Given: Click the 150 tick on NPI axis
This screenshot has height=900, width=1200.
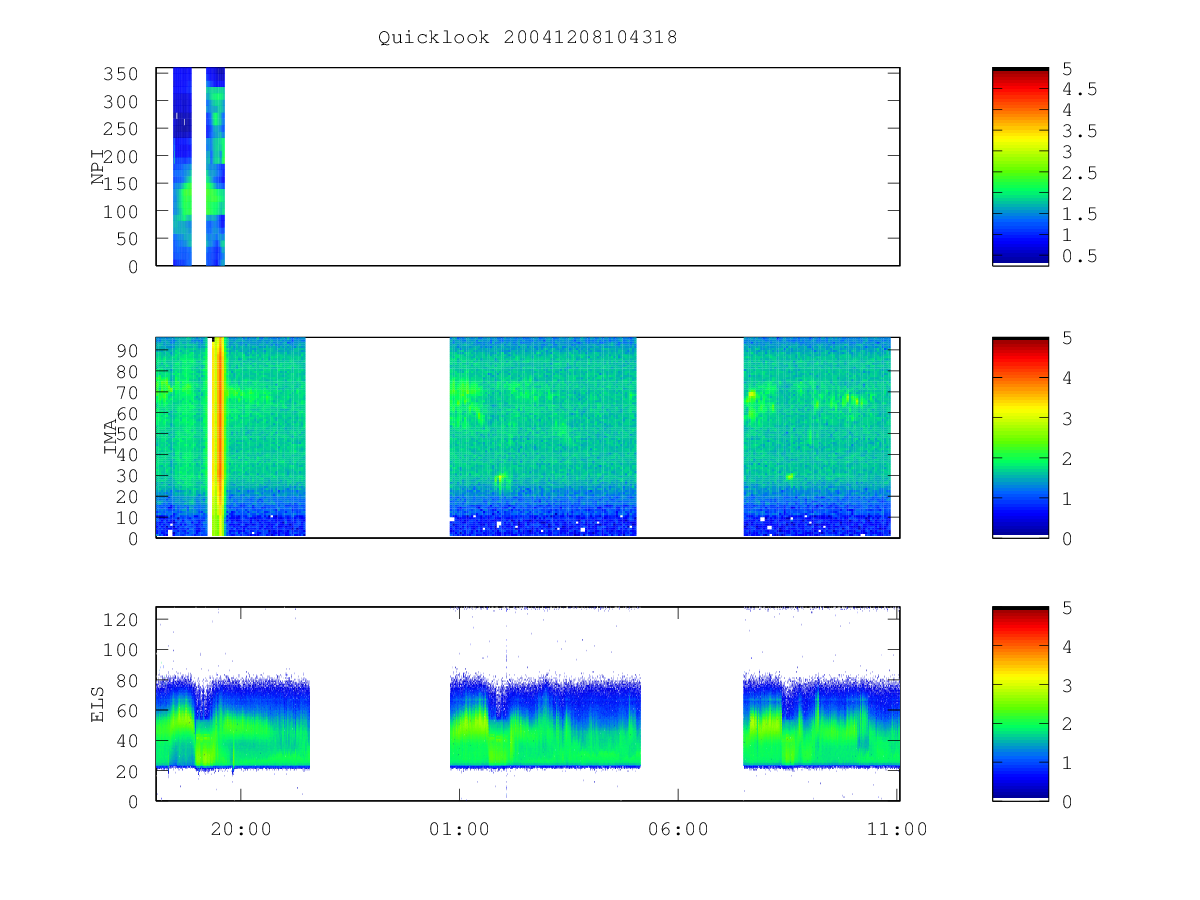Looking at the screenshot, I should coord(122,184).
